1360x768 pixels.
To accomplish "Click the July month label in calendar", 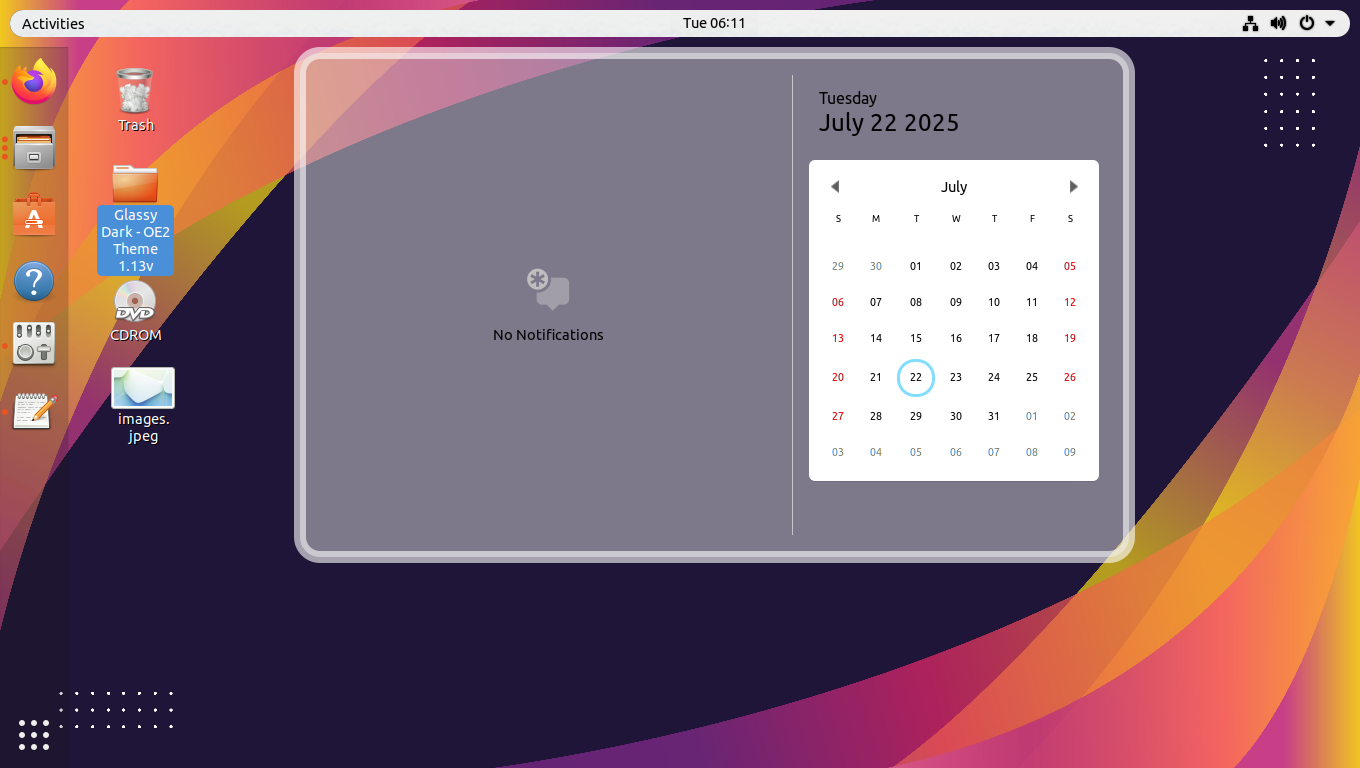I will click(x=954, y=187).
